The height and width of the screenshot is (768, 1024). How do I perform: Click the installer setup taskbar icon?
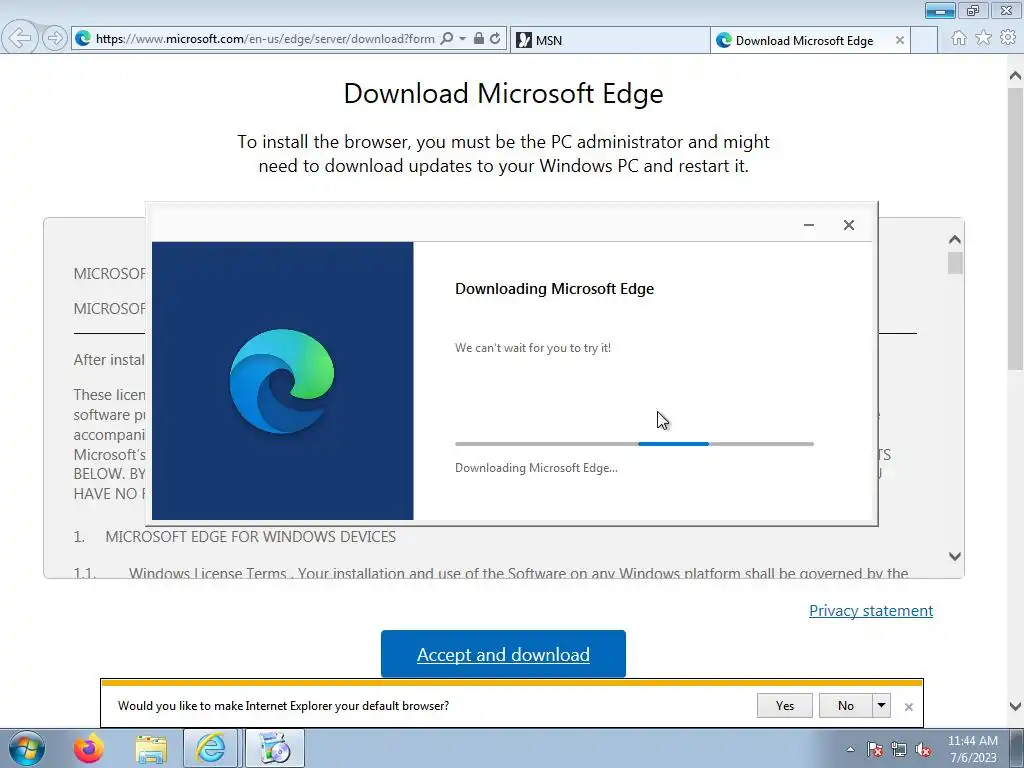[275, 748]
